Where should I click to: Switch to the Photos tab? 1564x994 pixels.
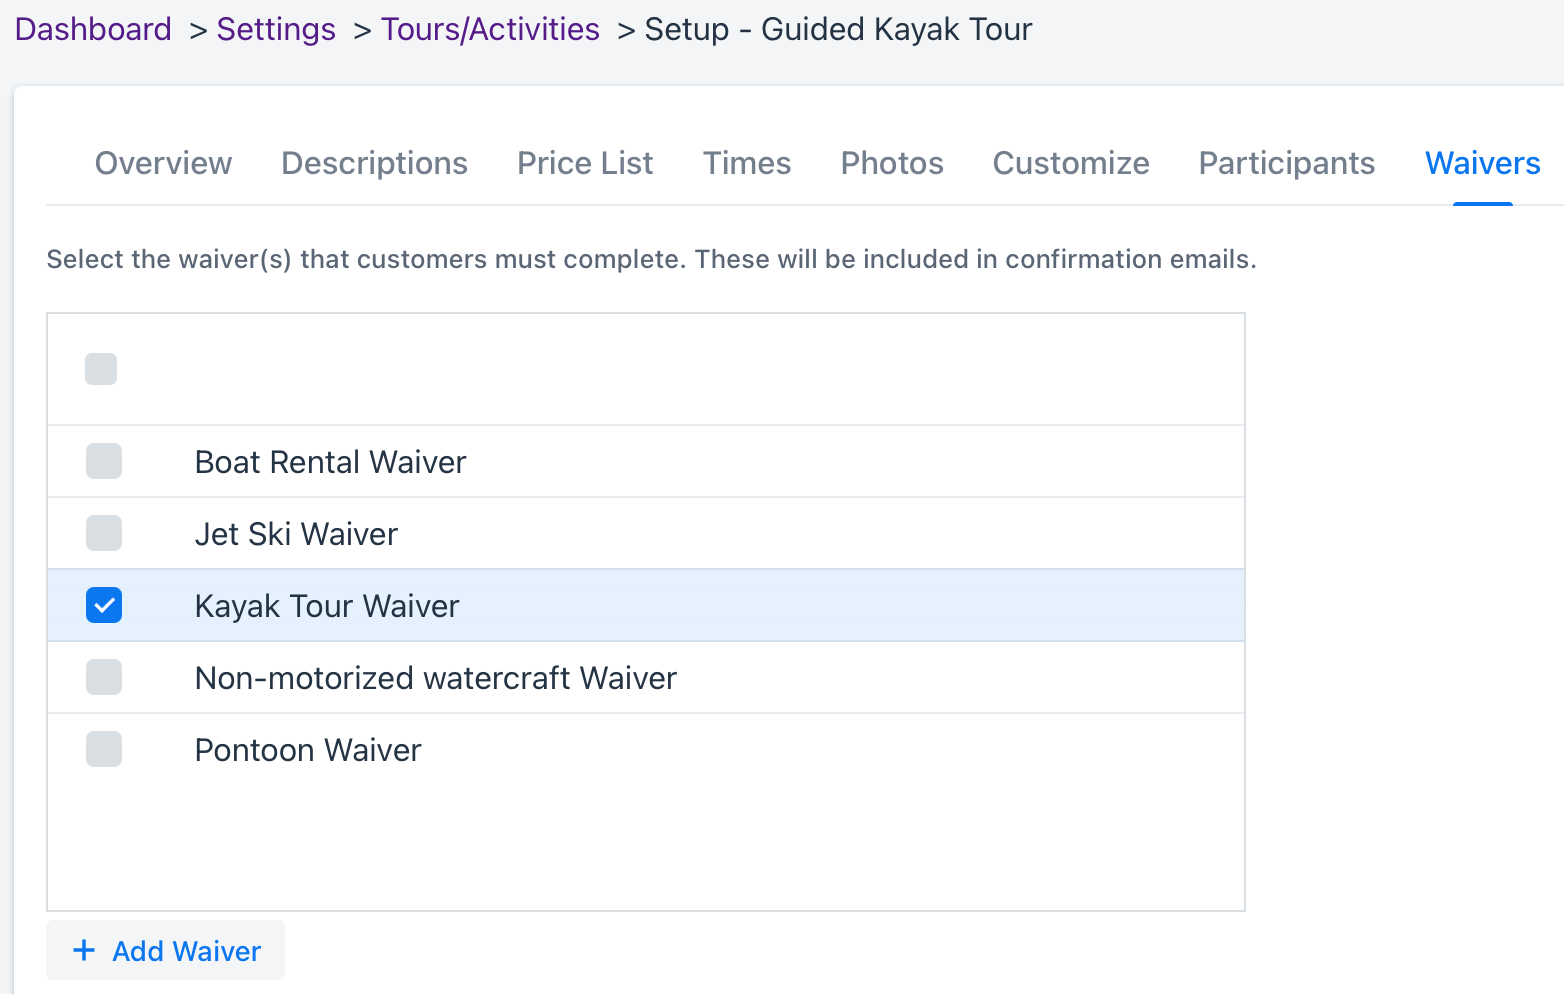[x=892, y=163]
